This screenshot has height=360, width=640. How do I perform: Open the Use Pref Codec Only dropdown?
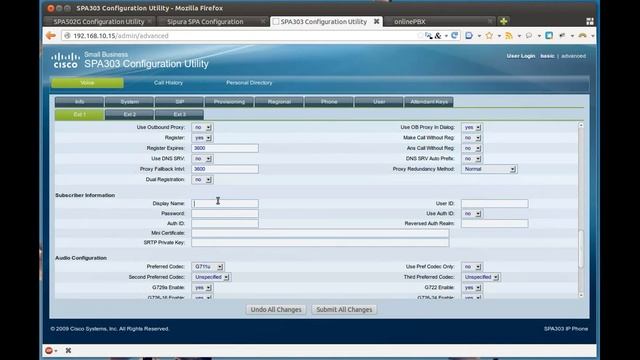point(471,267)
